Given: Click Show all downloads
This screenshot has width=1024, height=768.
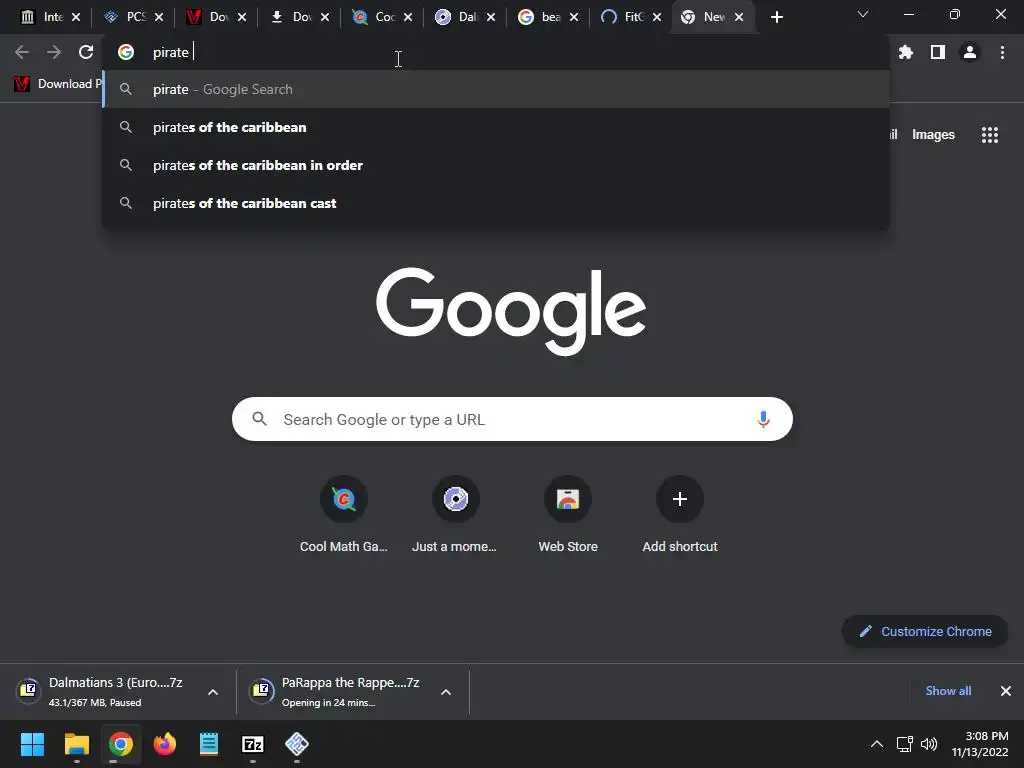Looking at the screenshot, I should point(948,691).
